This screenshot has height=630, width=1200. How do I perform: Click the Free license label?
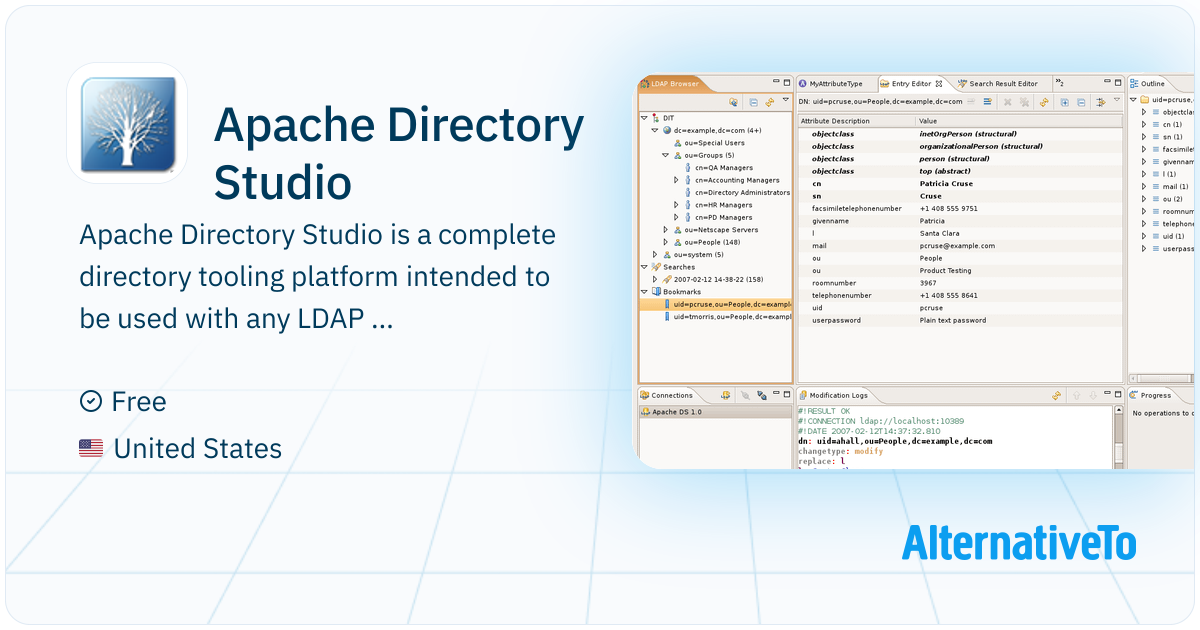139,401
